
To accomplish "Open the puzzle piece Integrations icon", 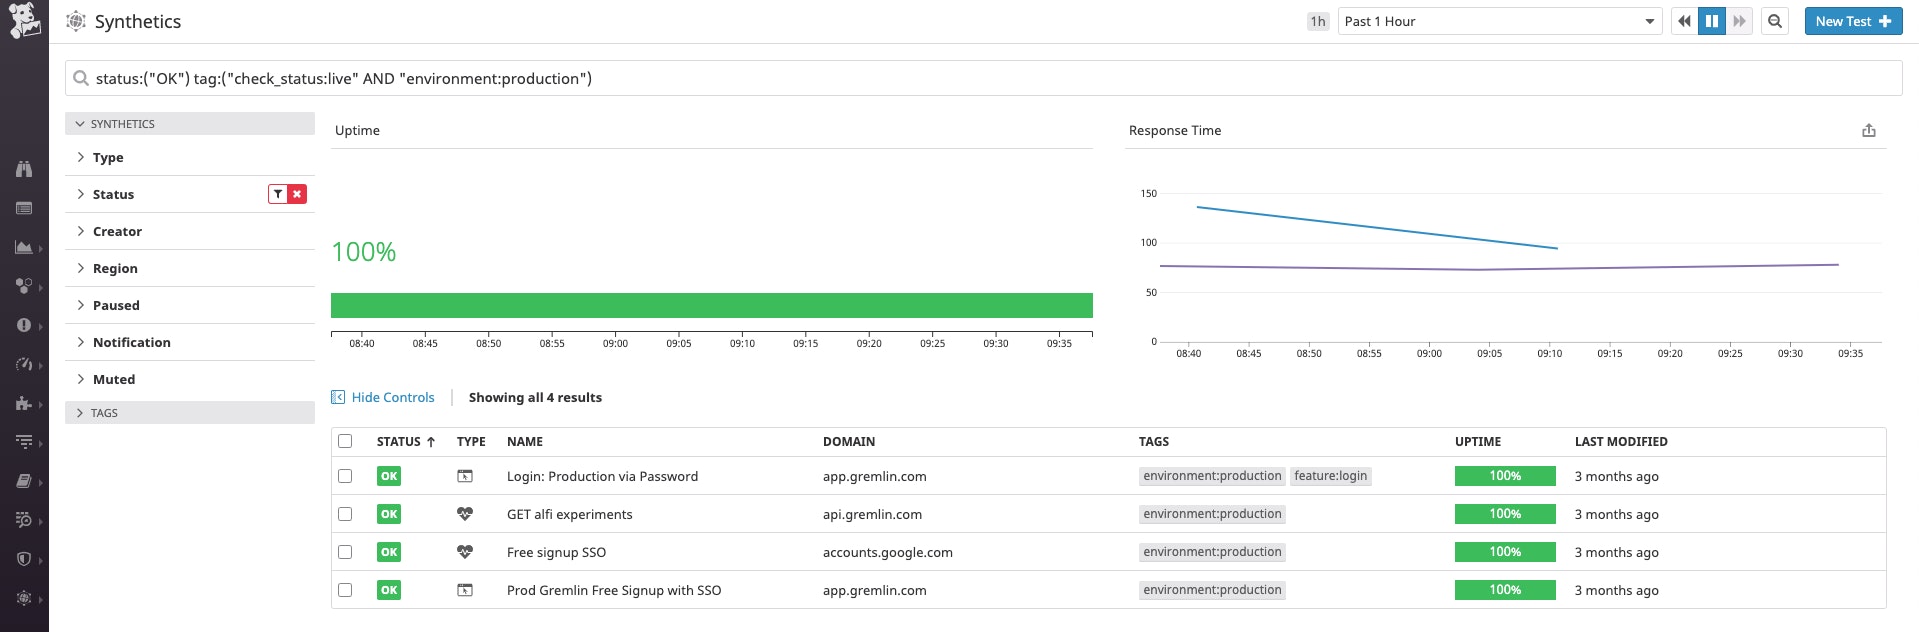I will pos(24,403).
